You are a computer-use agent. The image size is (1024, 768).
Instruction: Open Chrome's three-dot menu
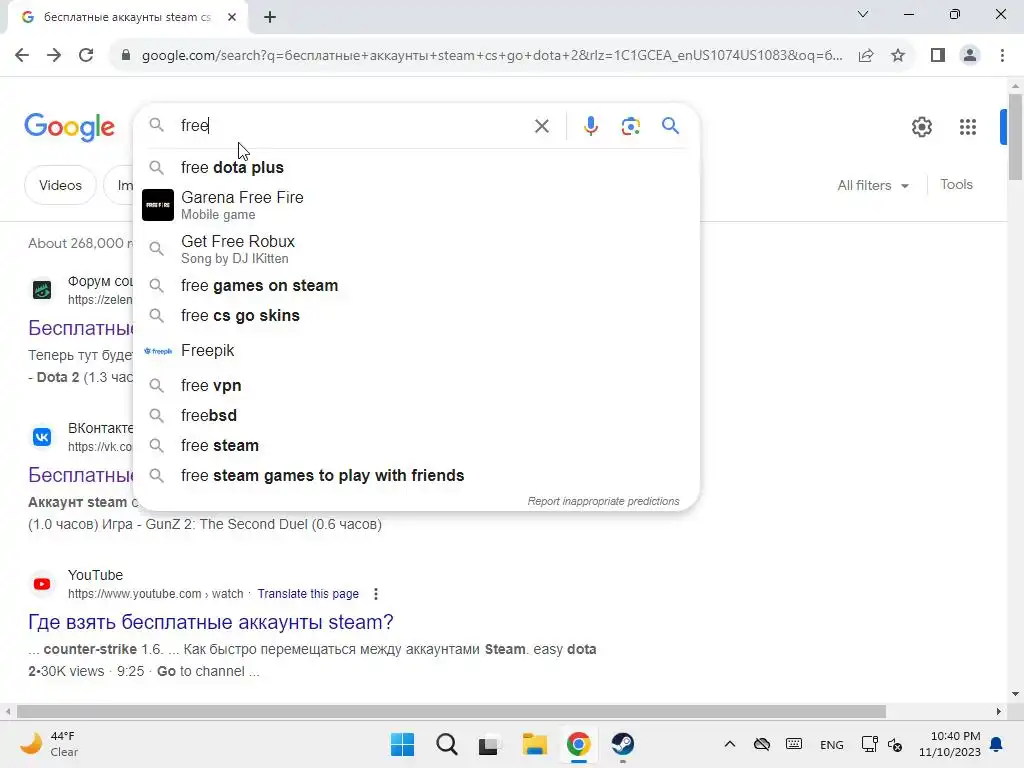tap(1002, 55)
